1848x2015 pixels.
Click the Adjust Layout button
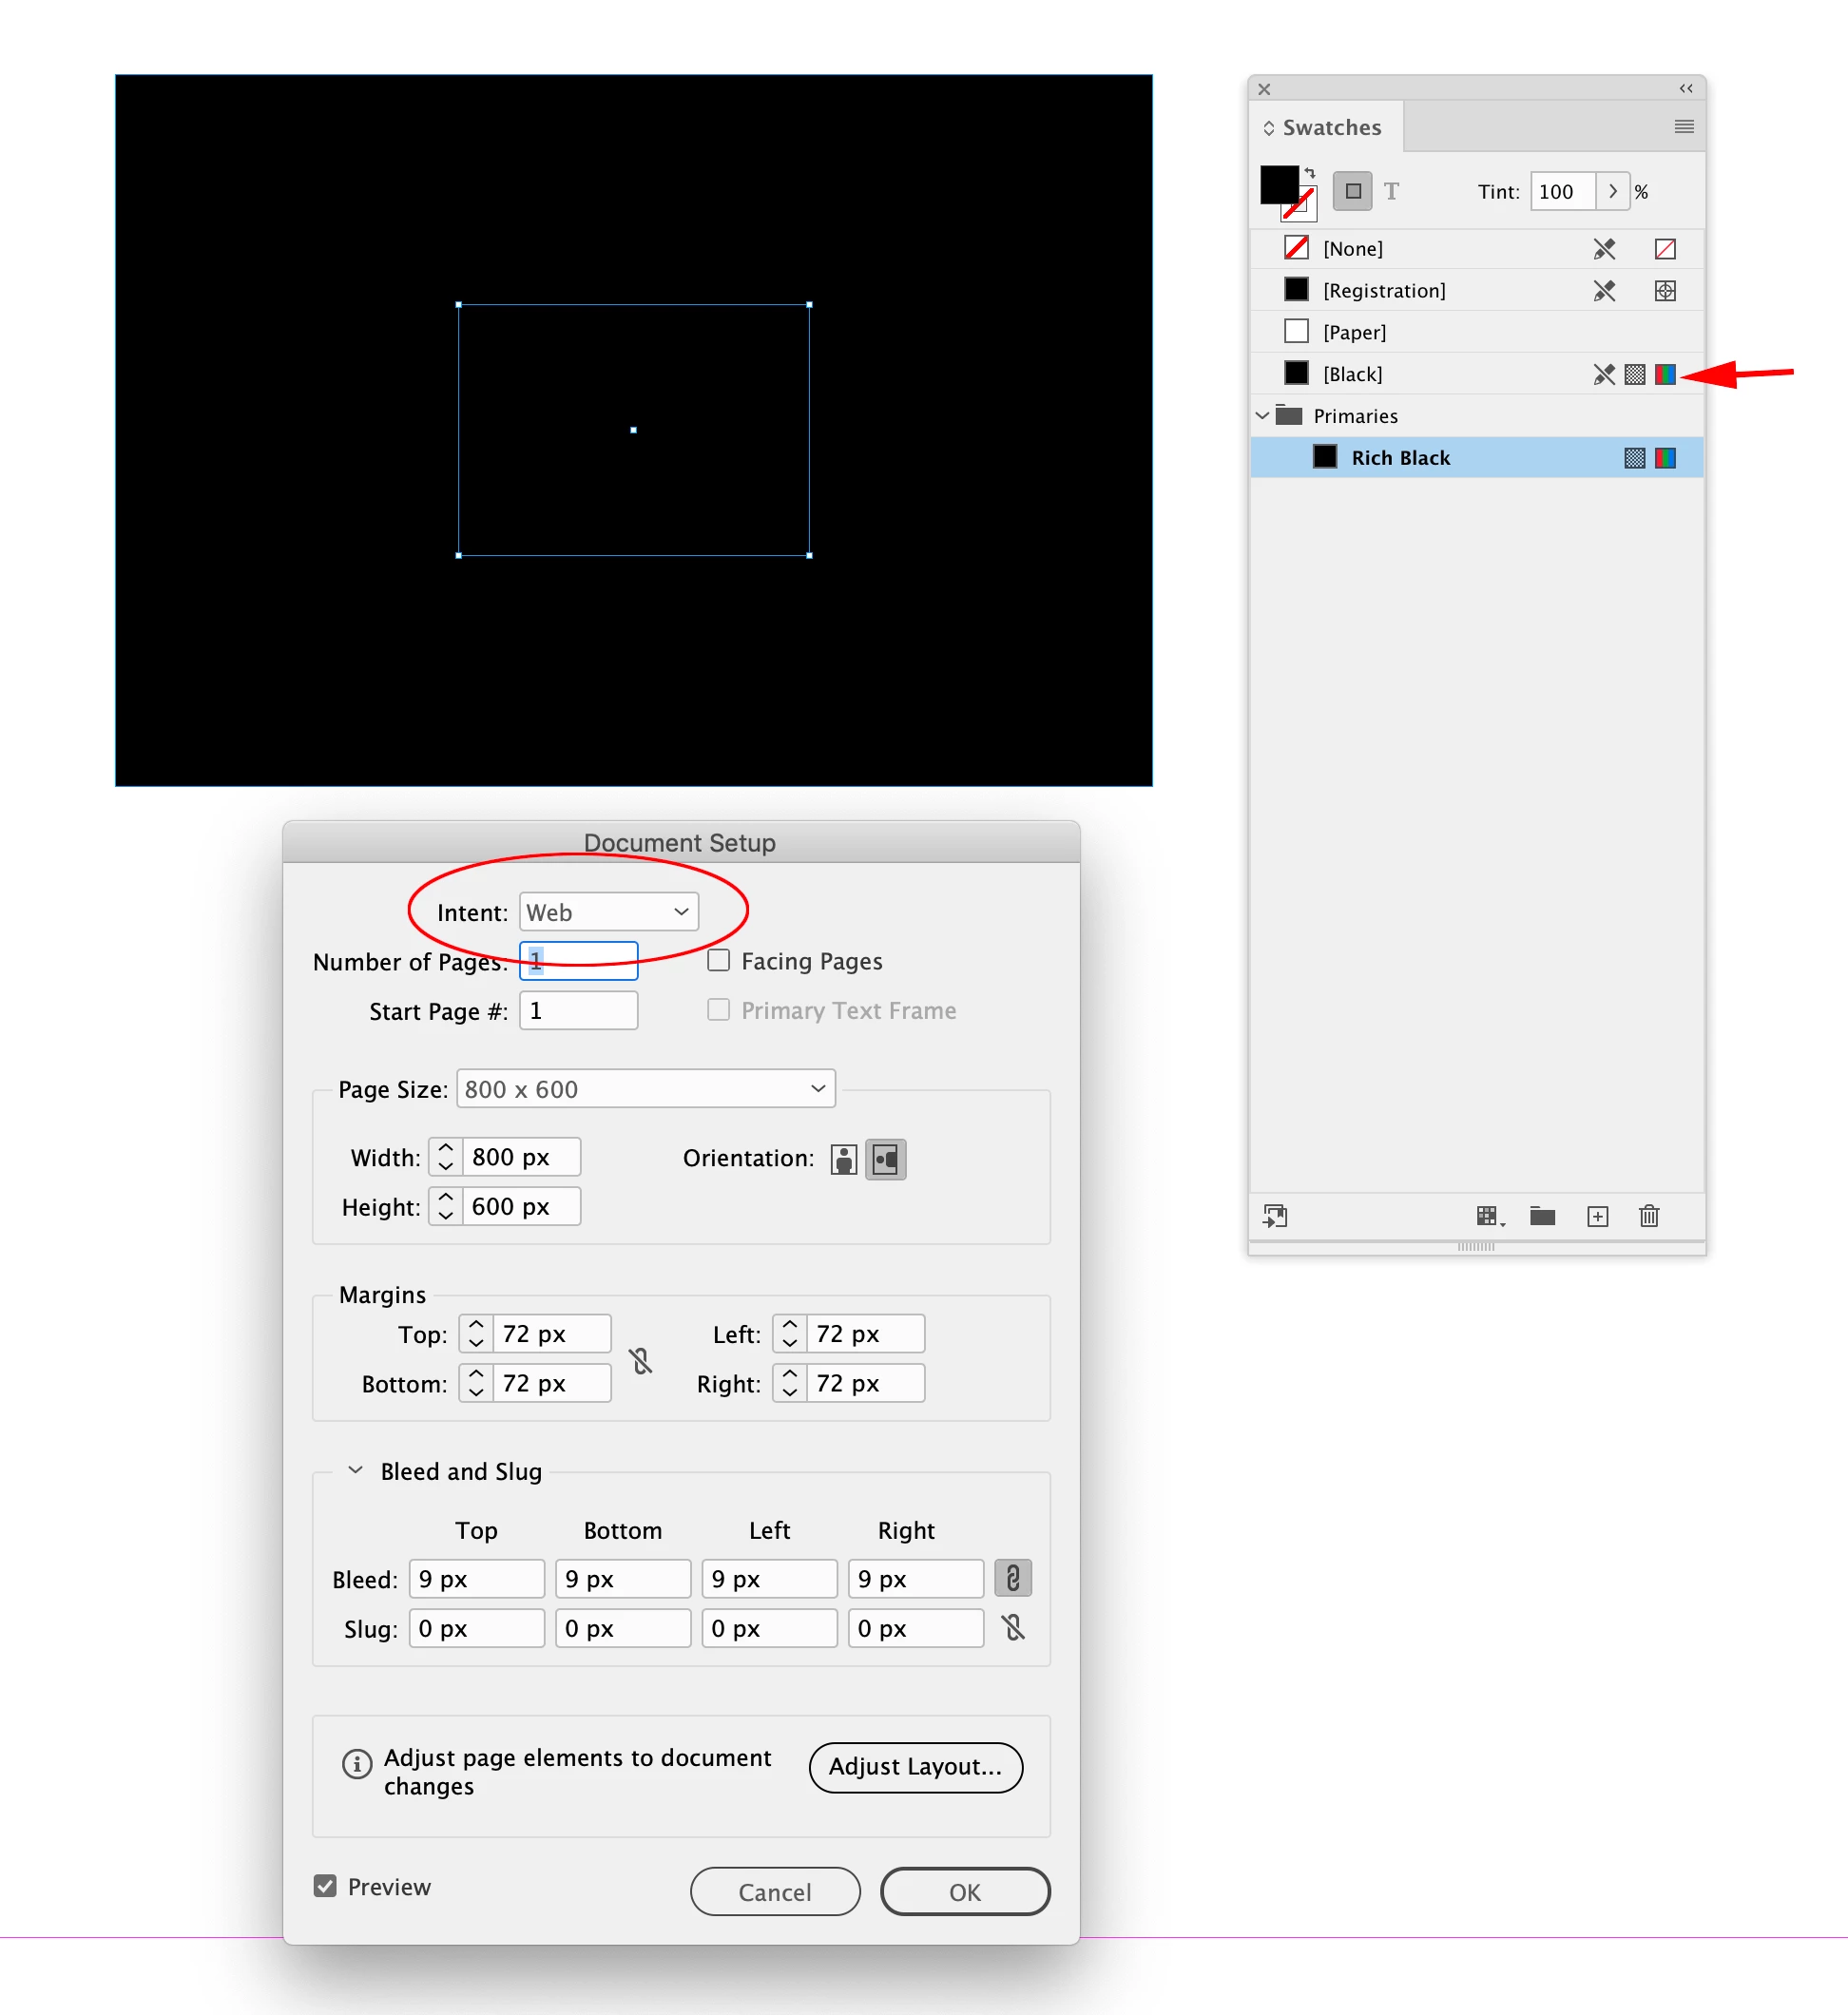(915, 1767)
